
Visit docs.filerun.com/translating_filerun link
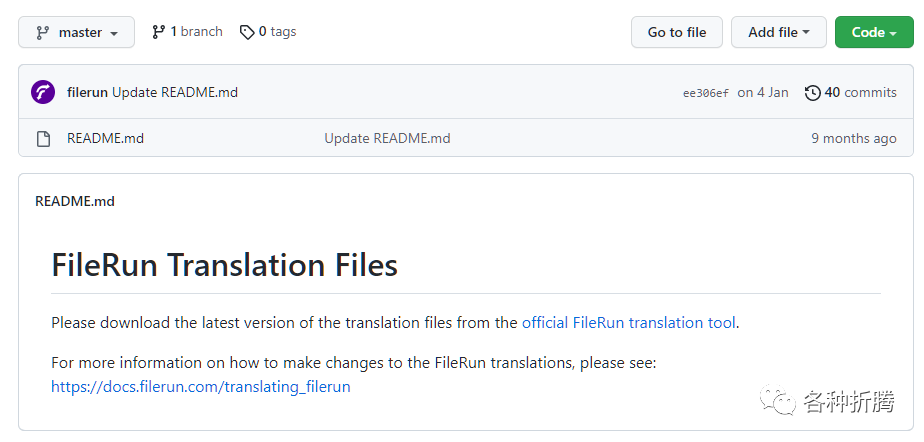200,386
